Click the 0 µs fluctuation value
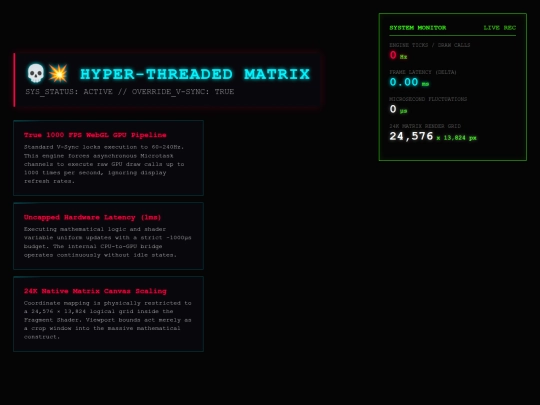The width and height of the screenshot is (540, 405). 398,109
